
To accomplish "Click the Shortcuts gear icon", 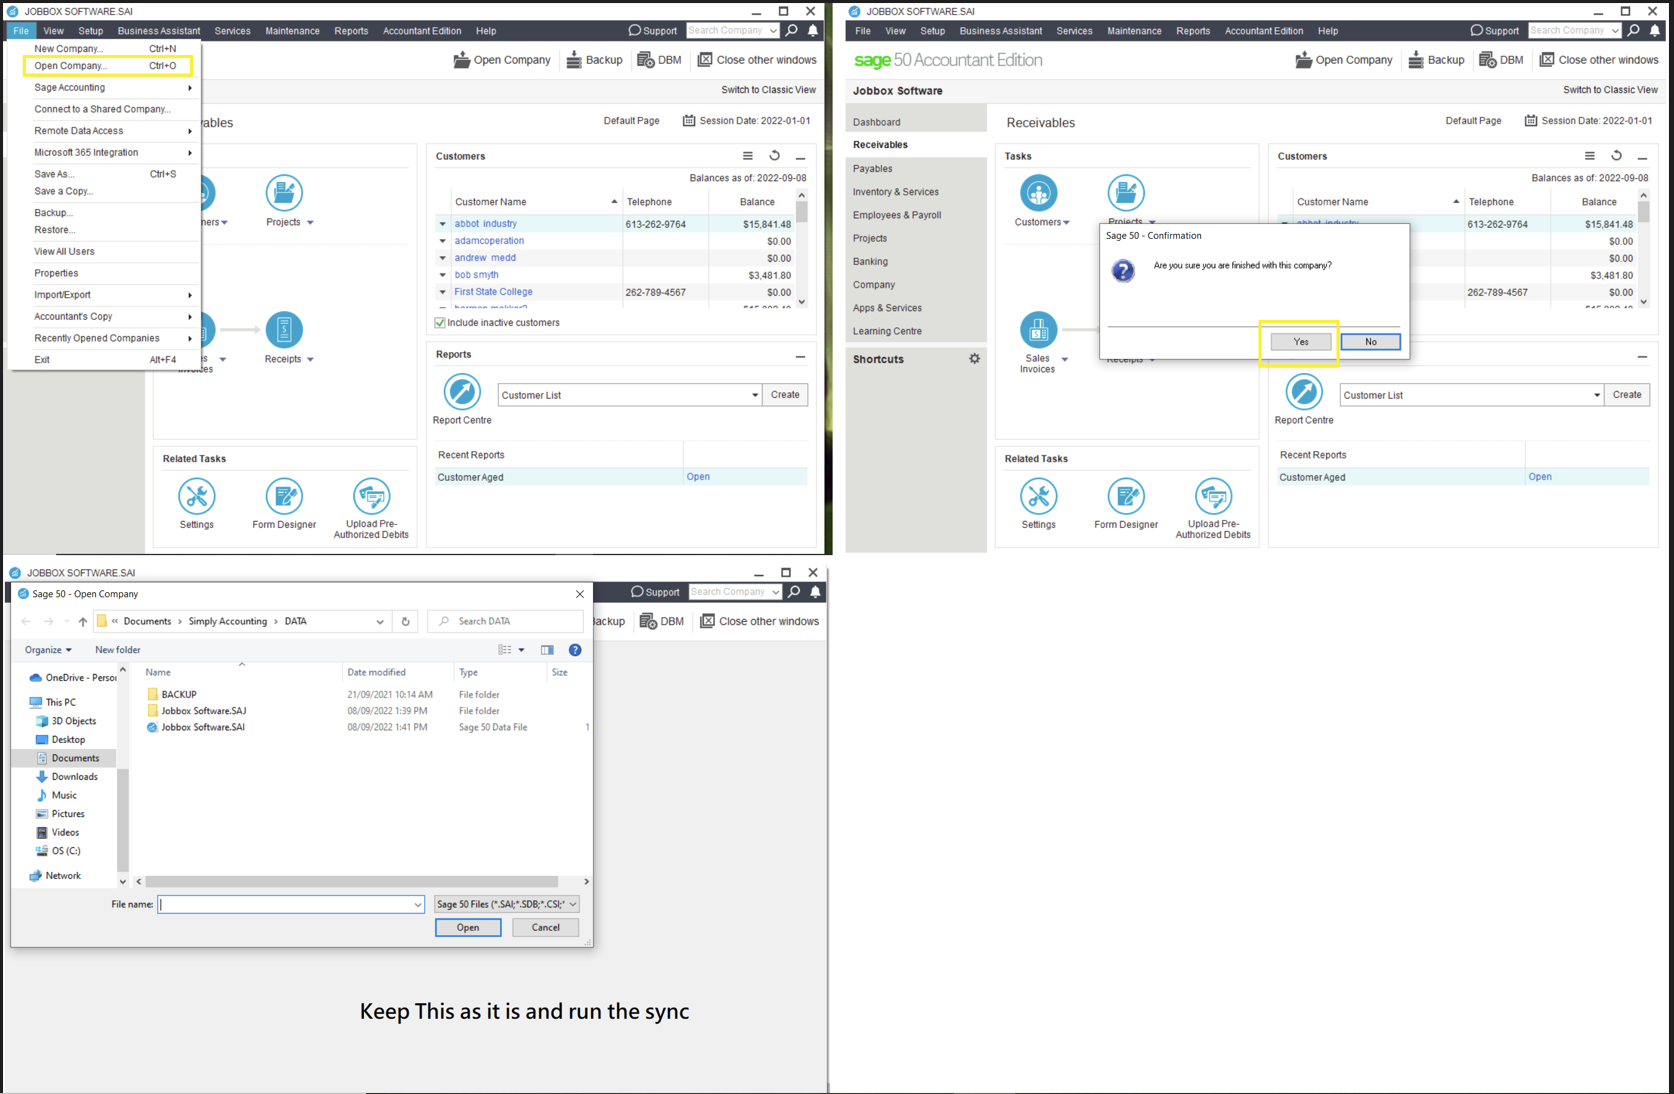I will coord(974,359).
